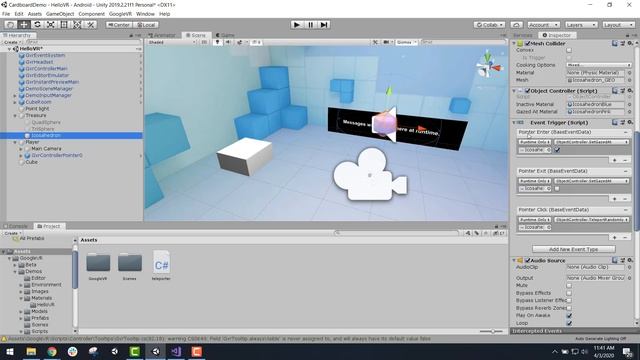The image size is (640, 360).
Task: Open Object Controller gear settings menu
Action: coord(630,91)
